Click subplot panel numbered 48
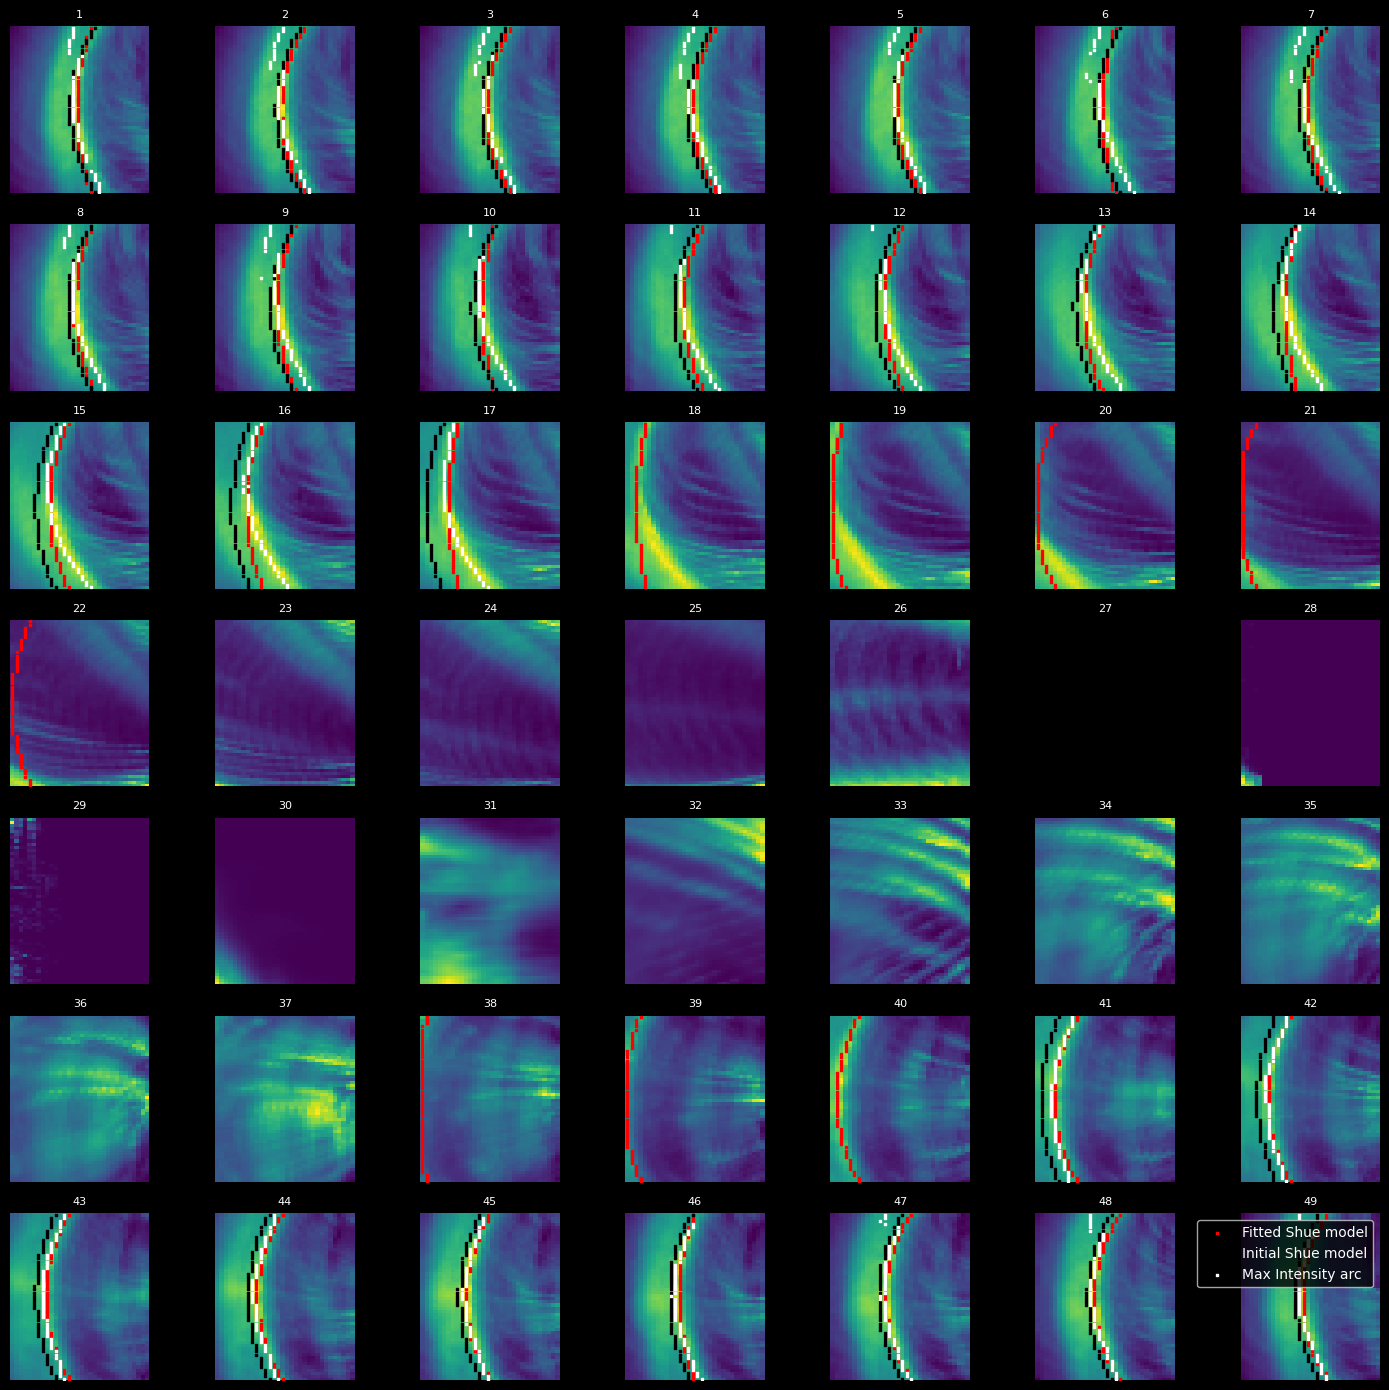The height and width of the screenshot is (1390, 1389). (x=1105, y=1297)
